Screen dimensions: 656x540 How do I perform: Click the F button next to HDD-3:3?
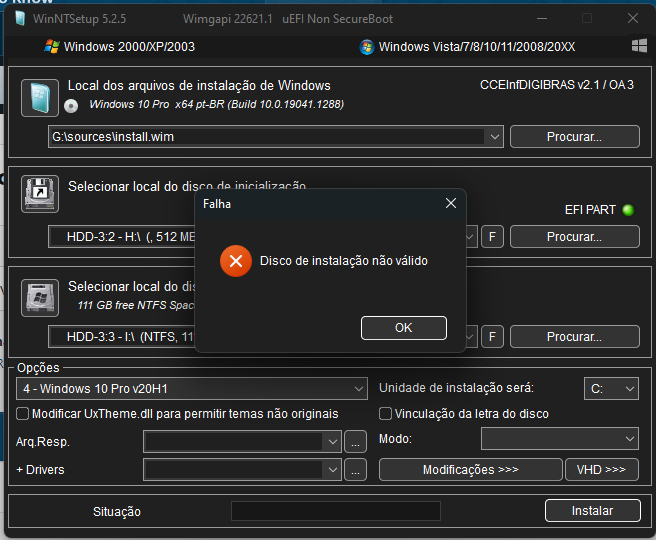click(492, 337)
